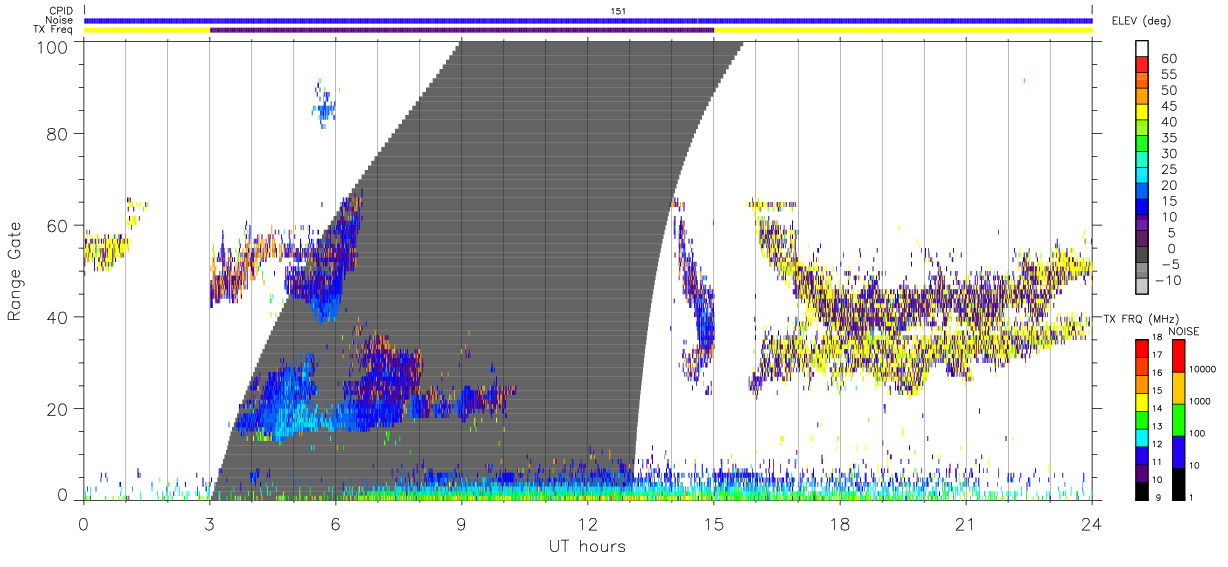Screen dimensions: 1228x567
Task: Click the 24 tick label on UT hours axis
Action: click(x=1092, y=524)
